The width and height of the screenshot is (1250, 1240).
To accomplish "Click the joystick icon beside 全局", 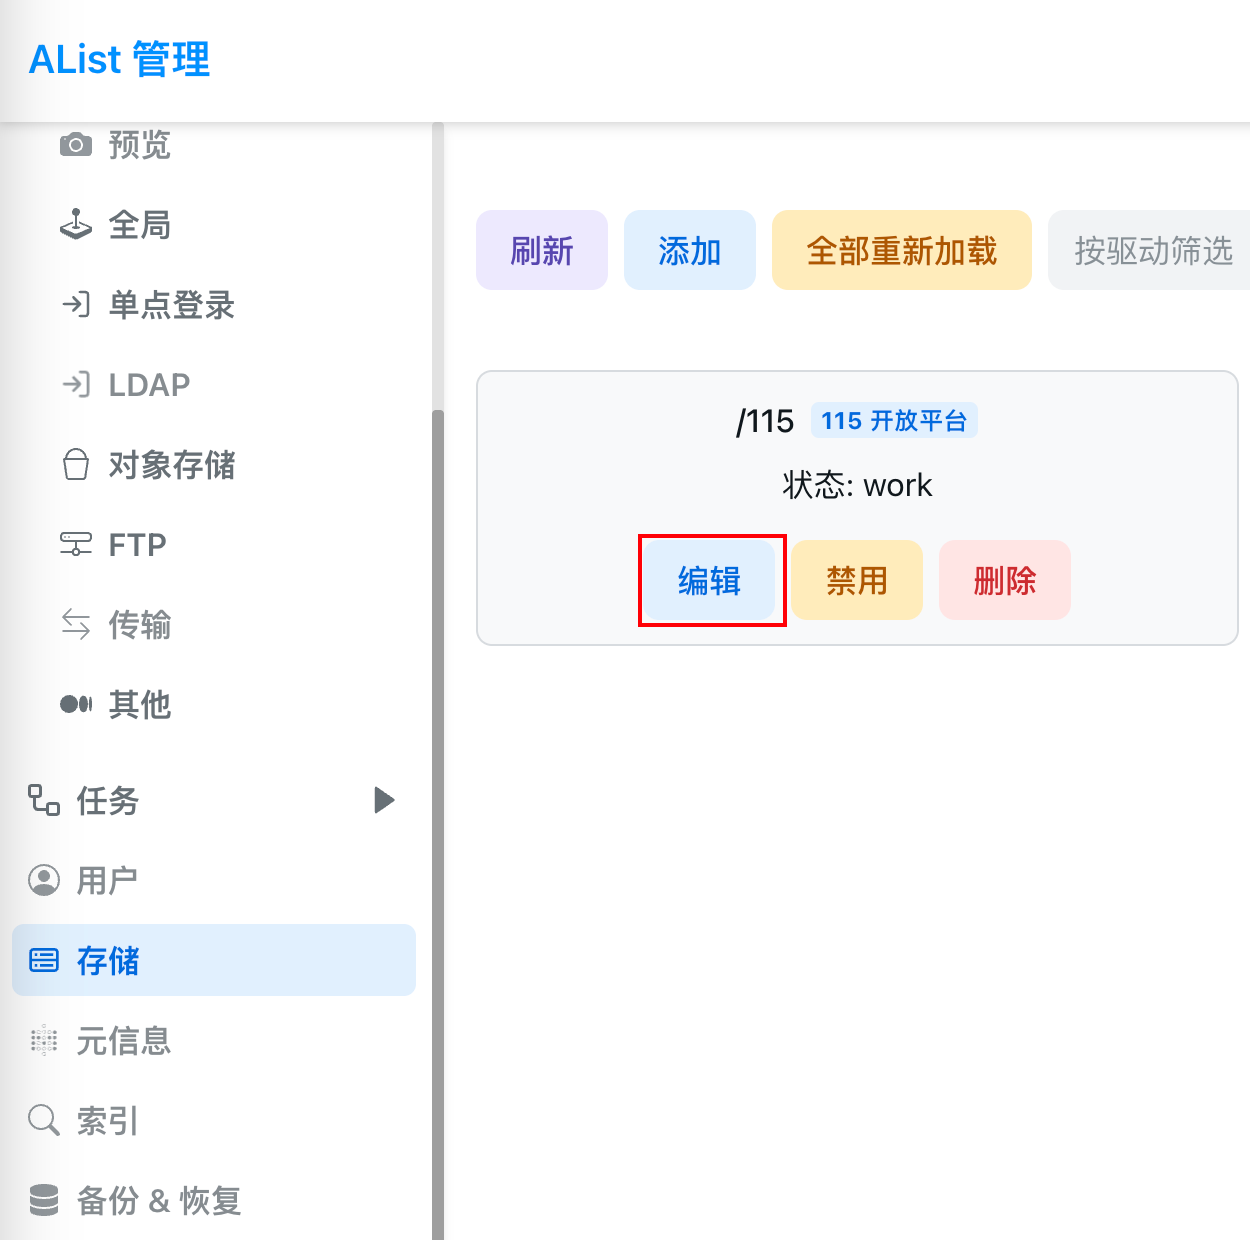I will [76, 225].
